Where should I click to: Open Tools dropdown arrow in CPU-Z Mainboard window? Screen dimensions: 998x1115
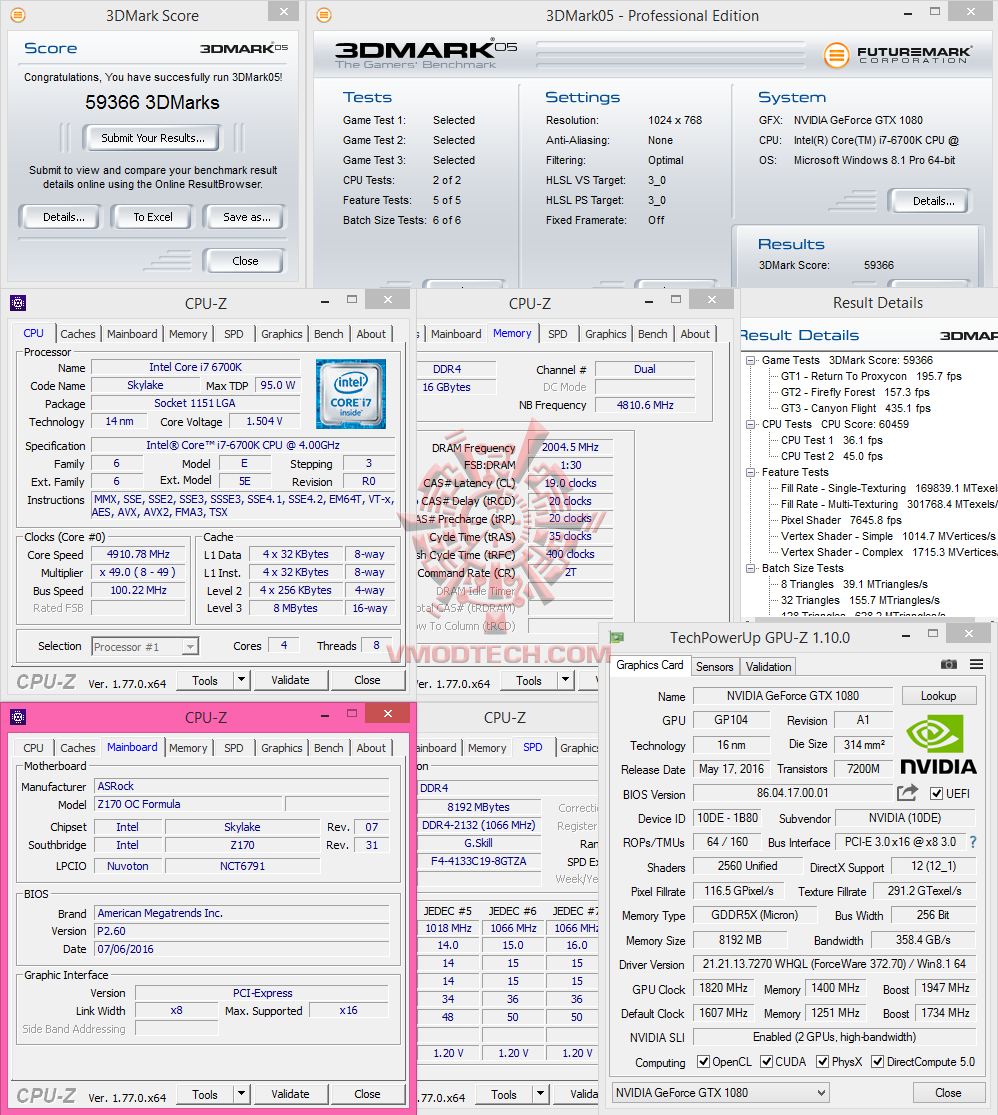tap(242, 1094)
